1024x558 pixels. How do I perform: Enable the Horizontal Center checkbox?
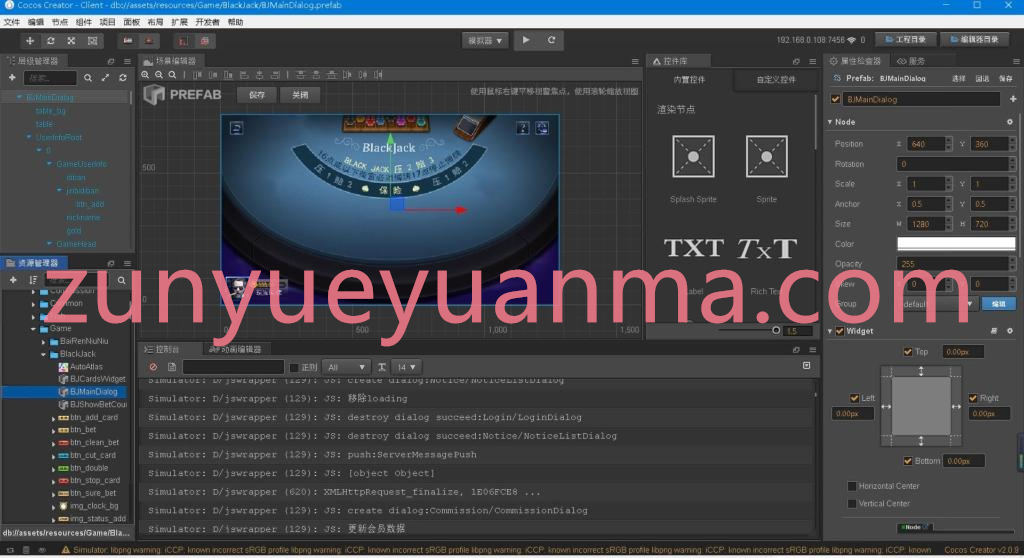pyautogui.click(x=852, y=486)
